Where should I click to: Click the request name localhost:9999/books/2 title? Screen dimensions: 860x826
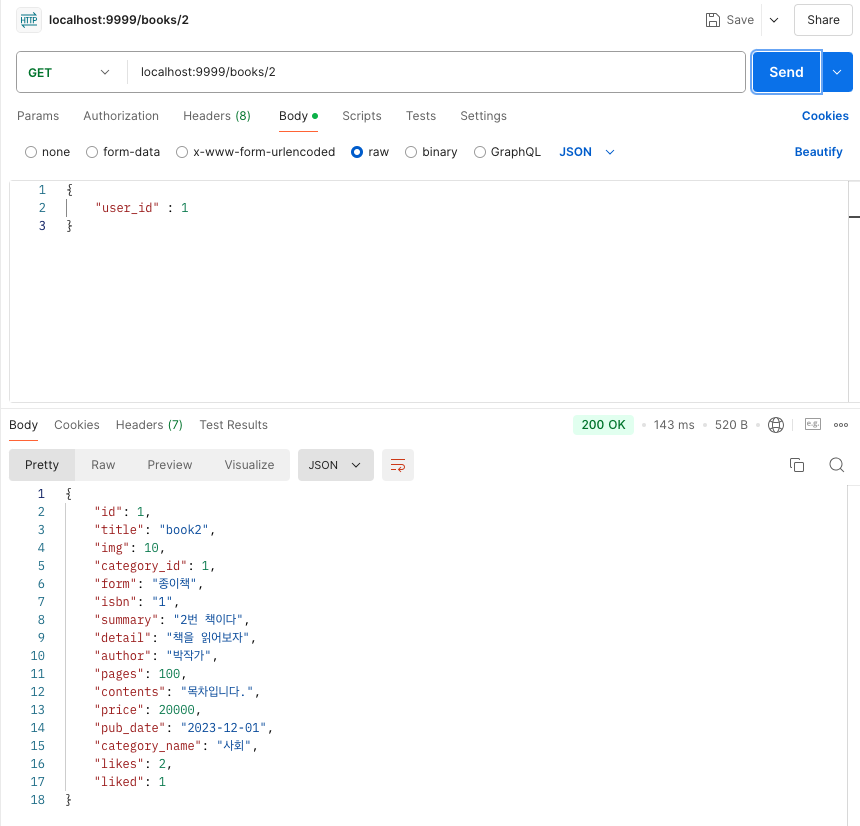tap(119, 20)
